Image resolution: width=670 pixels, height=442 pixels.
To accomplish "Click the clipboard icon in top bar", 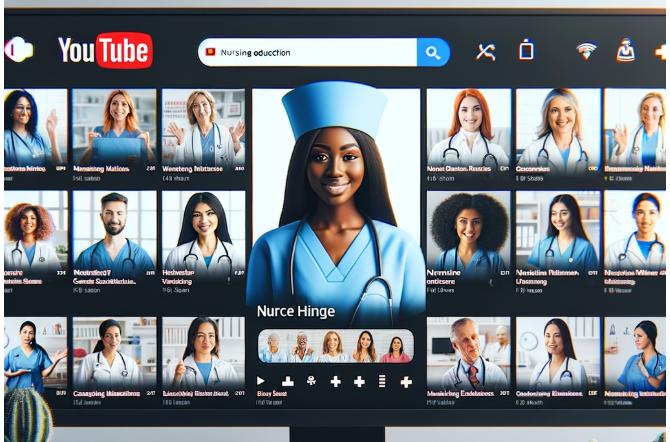I will click(x=527, y=50).
